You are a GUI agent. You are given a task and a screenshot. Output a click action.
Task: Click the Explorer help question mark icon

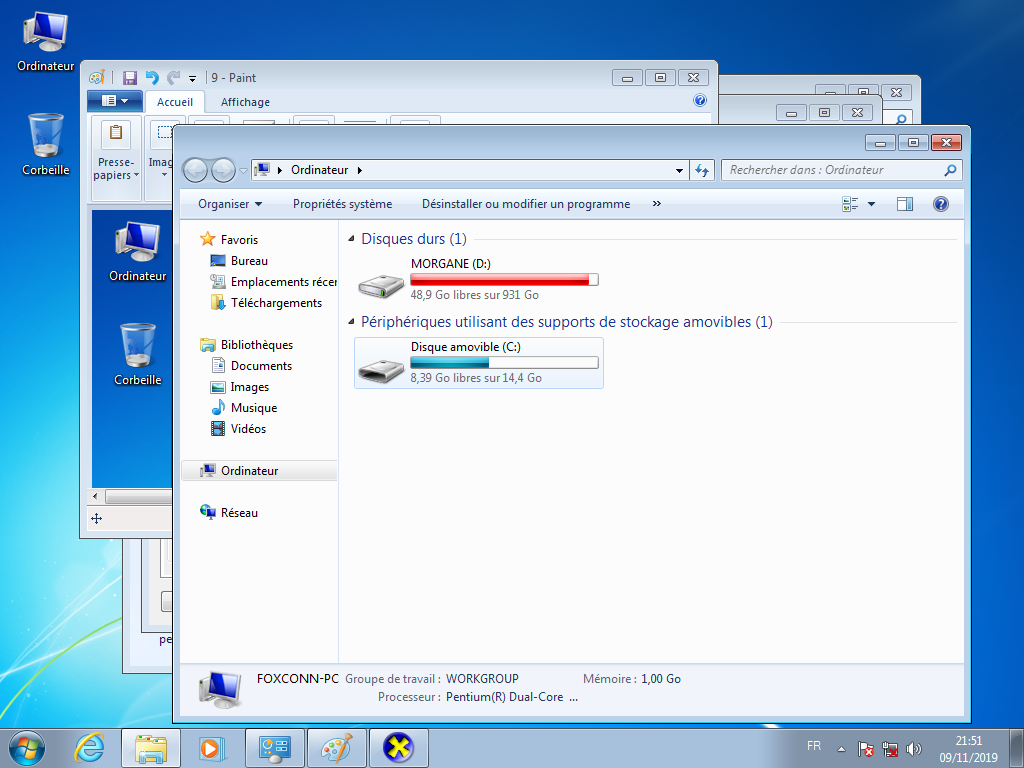click(x=940, y=204)
